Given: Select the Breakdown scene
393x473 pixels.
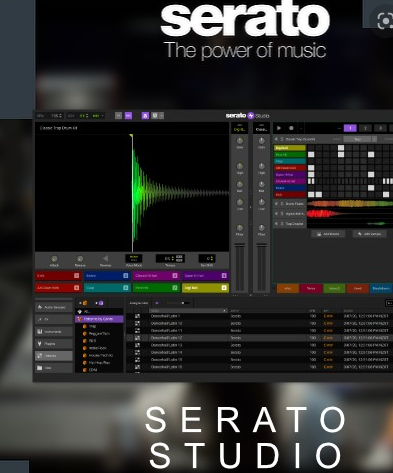Looking at the screenshot, I should click(x=381, y=288).
